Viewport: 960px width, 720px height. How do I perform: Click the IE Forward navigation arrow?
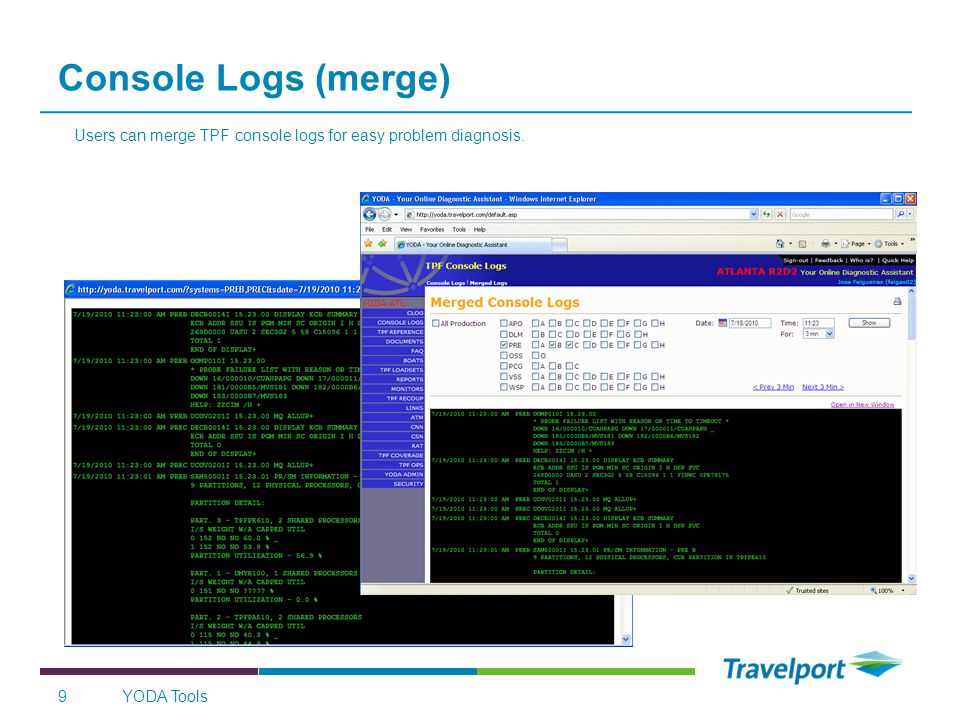pos(384,214)
